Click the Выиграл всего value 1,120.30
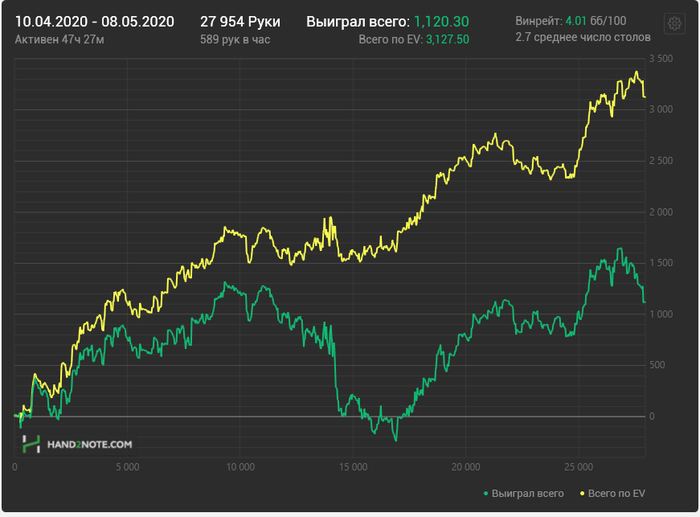This screenshot has height=517, width=700. (442, 22)
